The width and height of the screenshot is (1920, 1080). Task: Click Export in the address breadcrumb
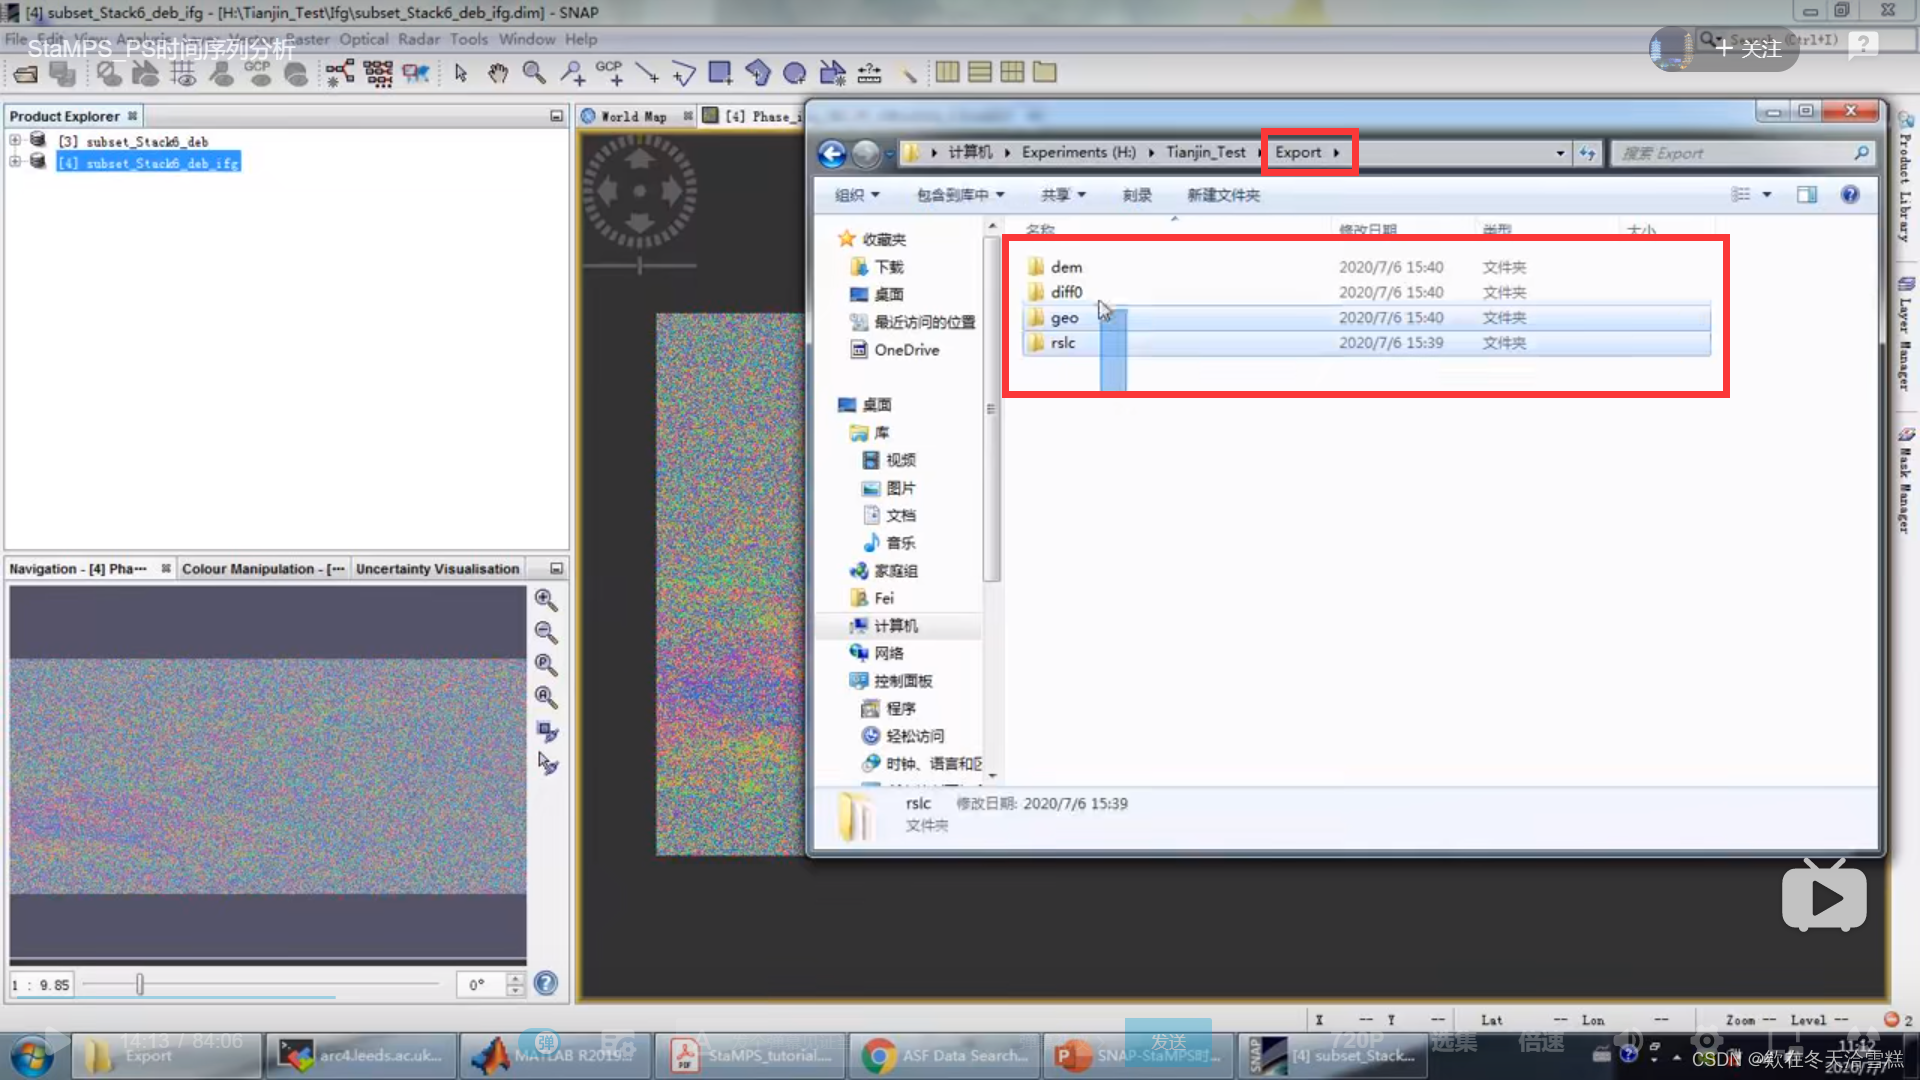tap(1297, 152)
